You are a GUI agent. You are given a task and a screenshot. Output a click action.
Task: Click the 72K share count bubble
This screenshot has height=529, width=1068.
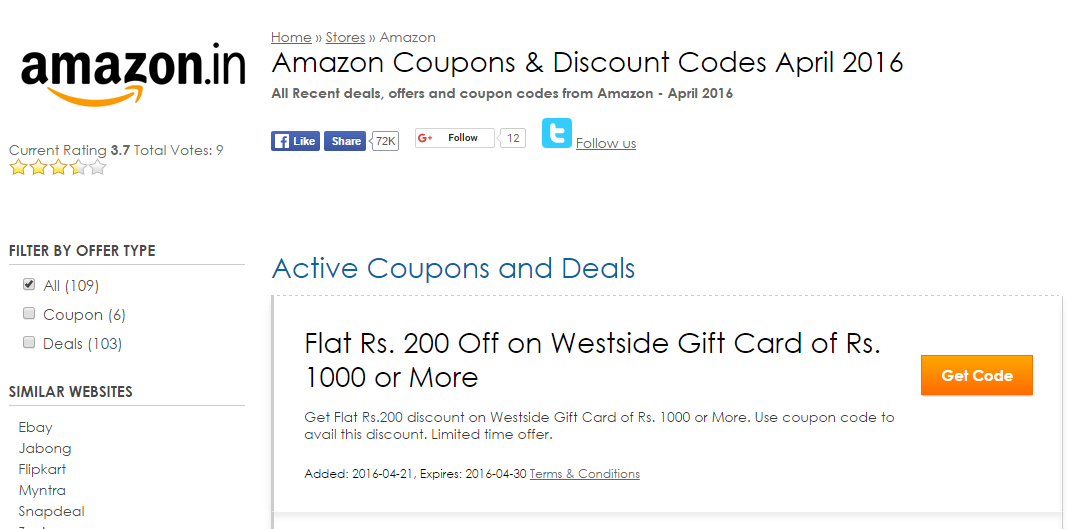[x=385, y=141]
